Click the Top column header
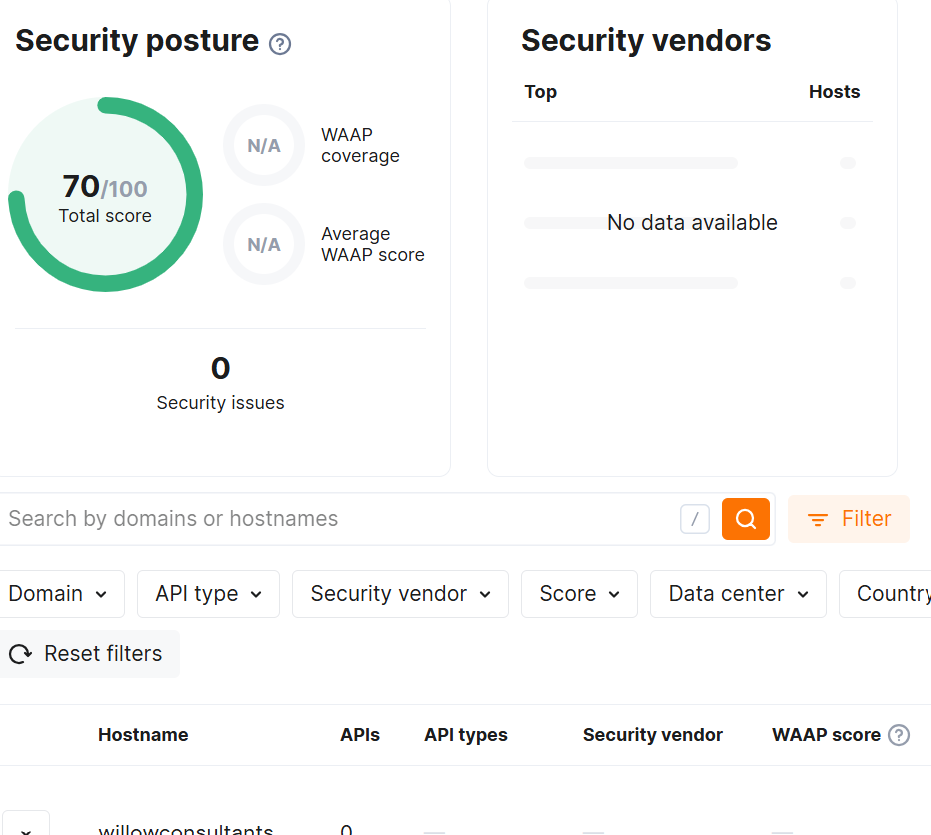 click(540, 91)
